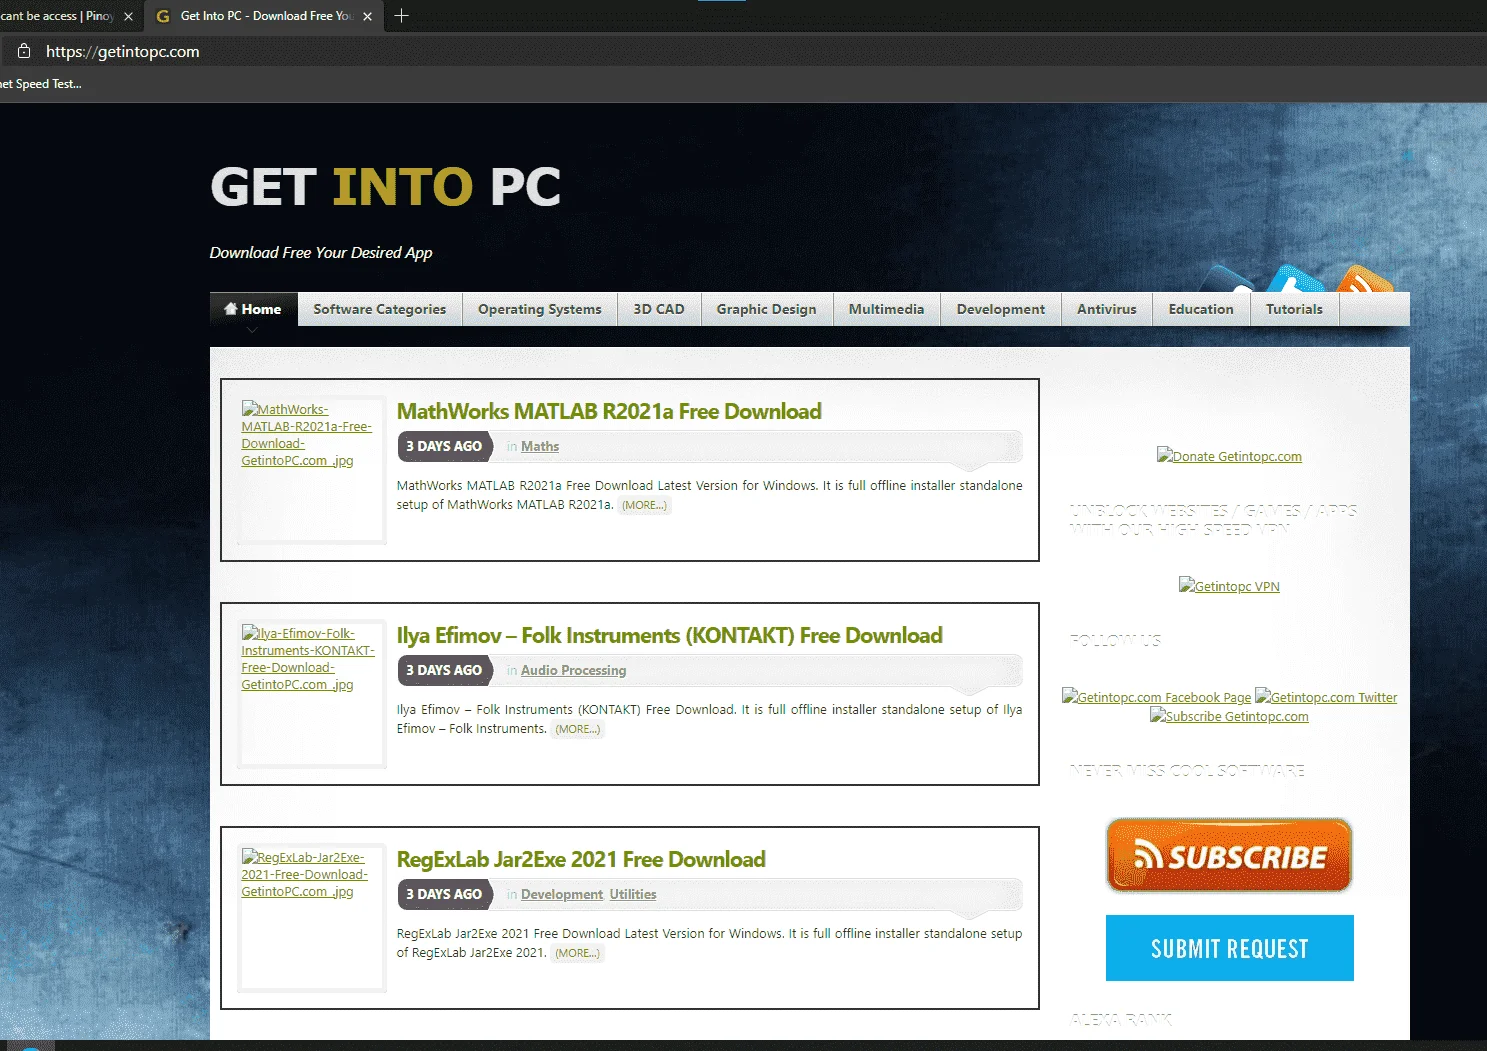Open the Maths category link
The width and height of the screenshot is (1487, 1051).
[x=540, y=446]
